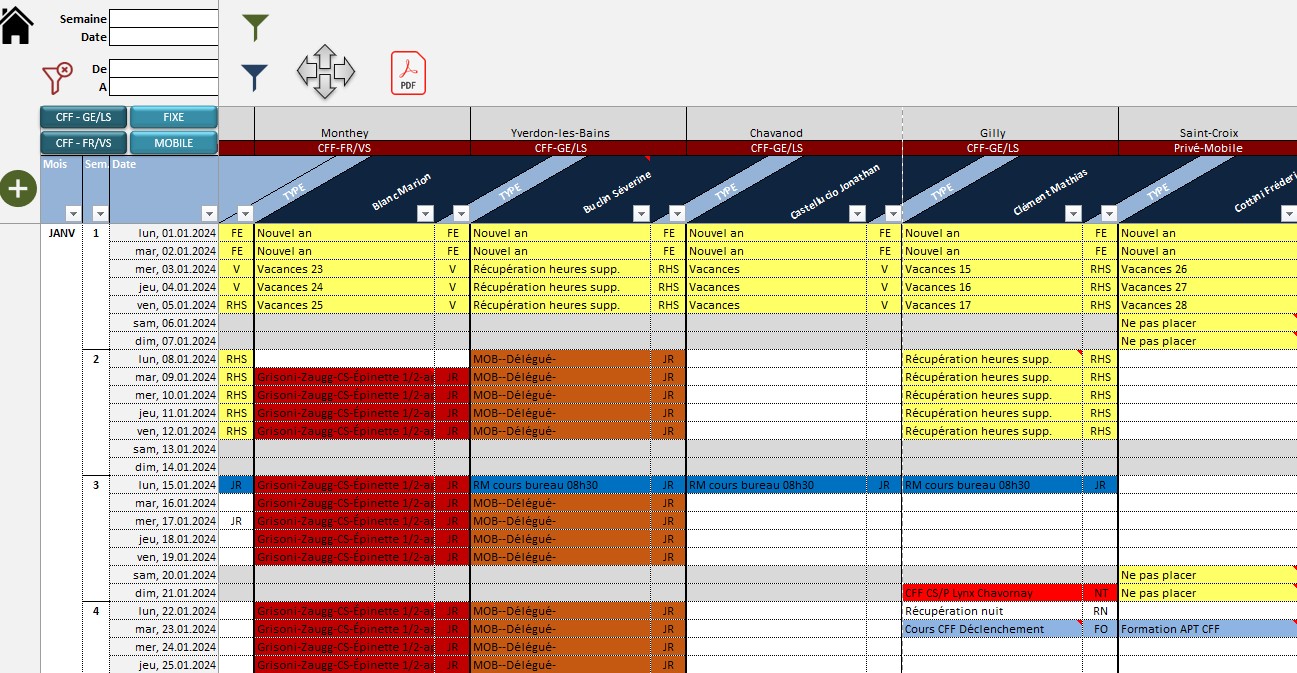Image resolution: width=1297 pixels, height=673 pixels.
Task: Click the green filter funnel icon
Action: tap(256, 27)
